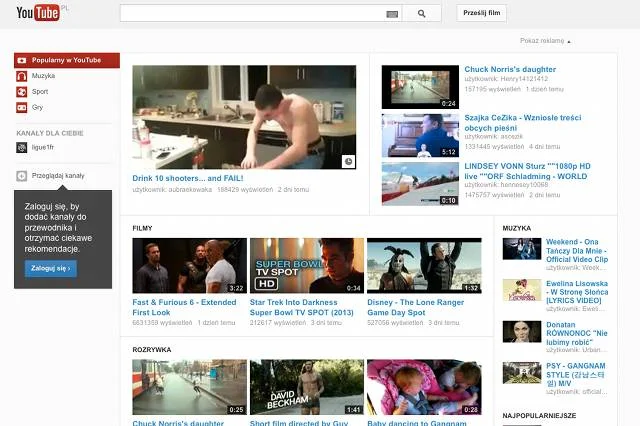
Task: Open the Star Trek Super Bowl TV Spot thumbnail
Action: (x=307, y=266)
